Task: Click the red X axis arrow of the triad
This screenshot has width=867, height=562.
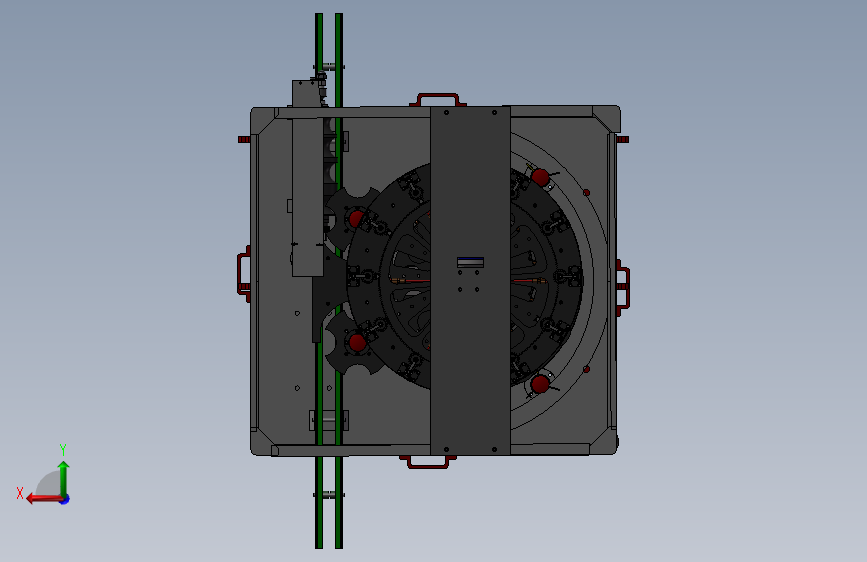Action: click(44, 499)
